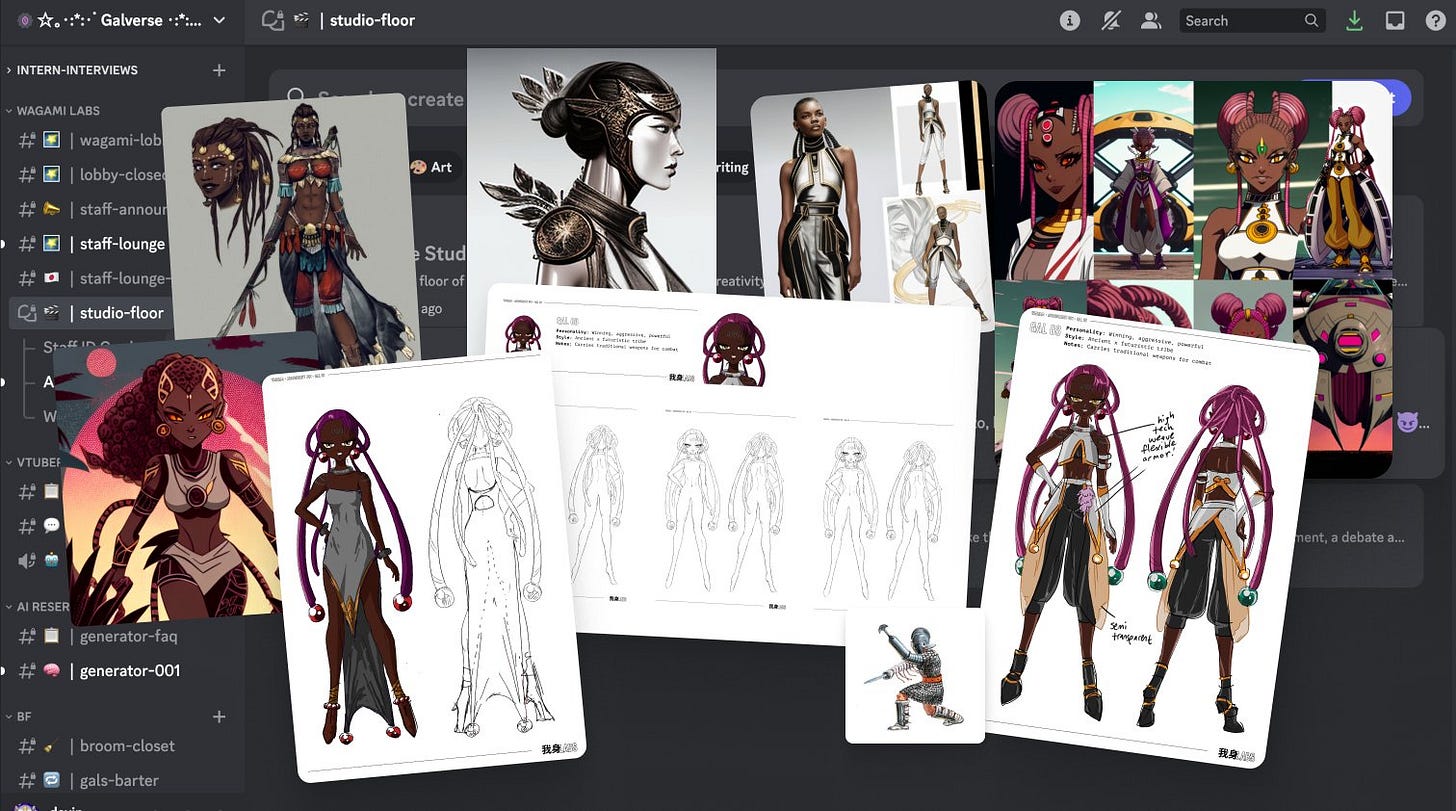Click the megaphone emoji on staff-announcements row
The width and height of the screenshot is (1456, 811).
[x=51, y=209]
